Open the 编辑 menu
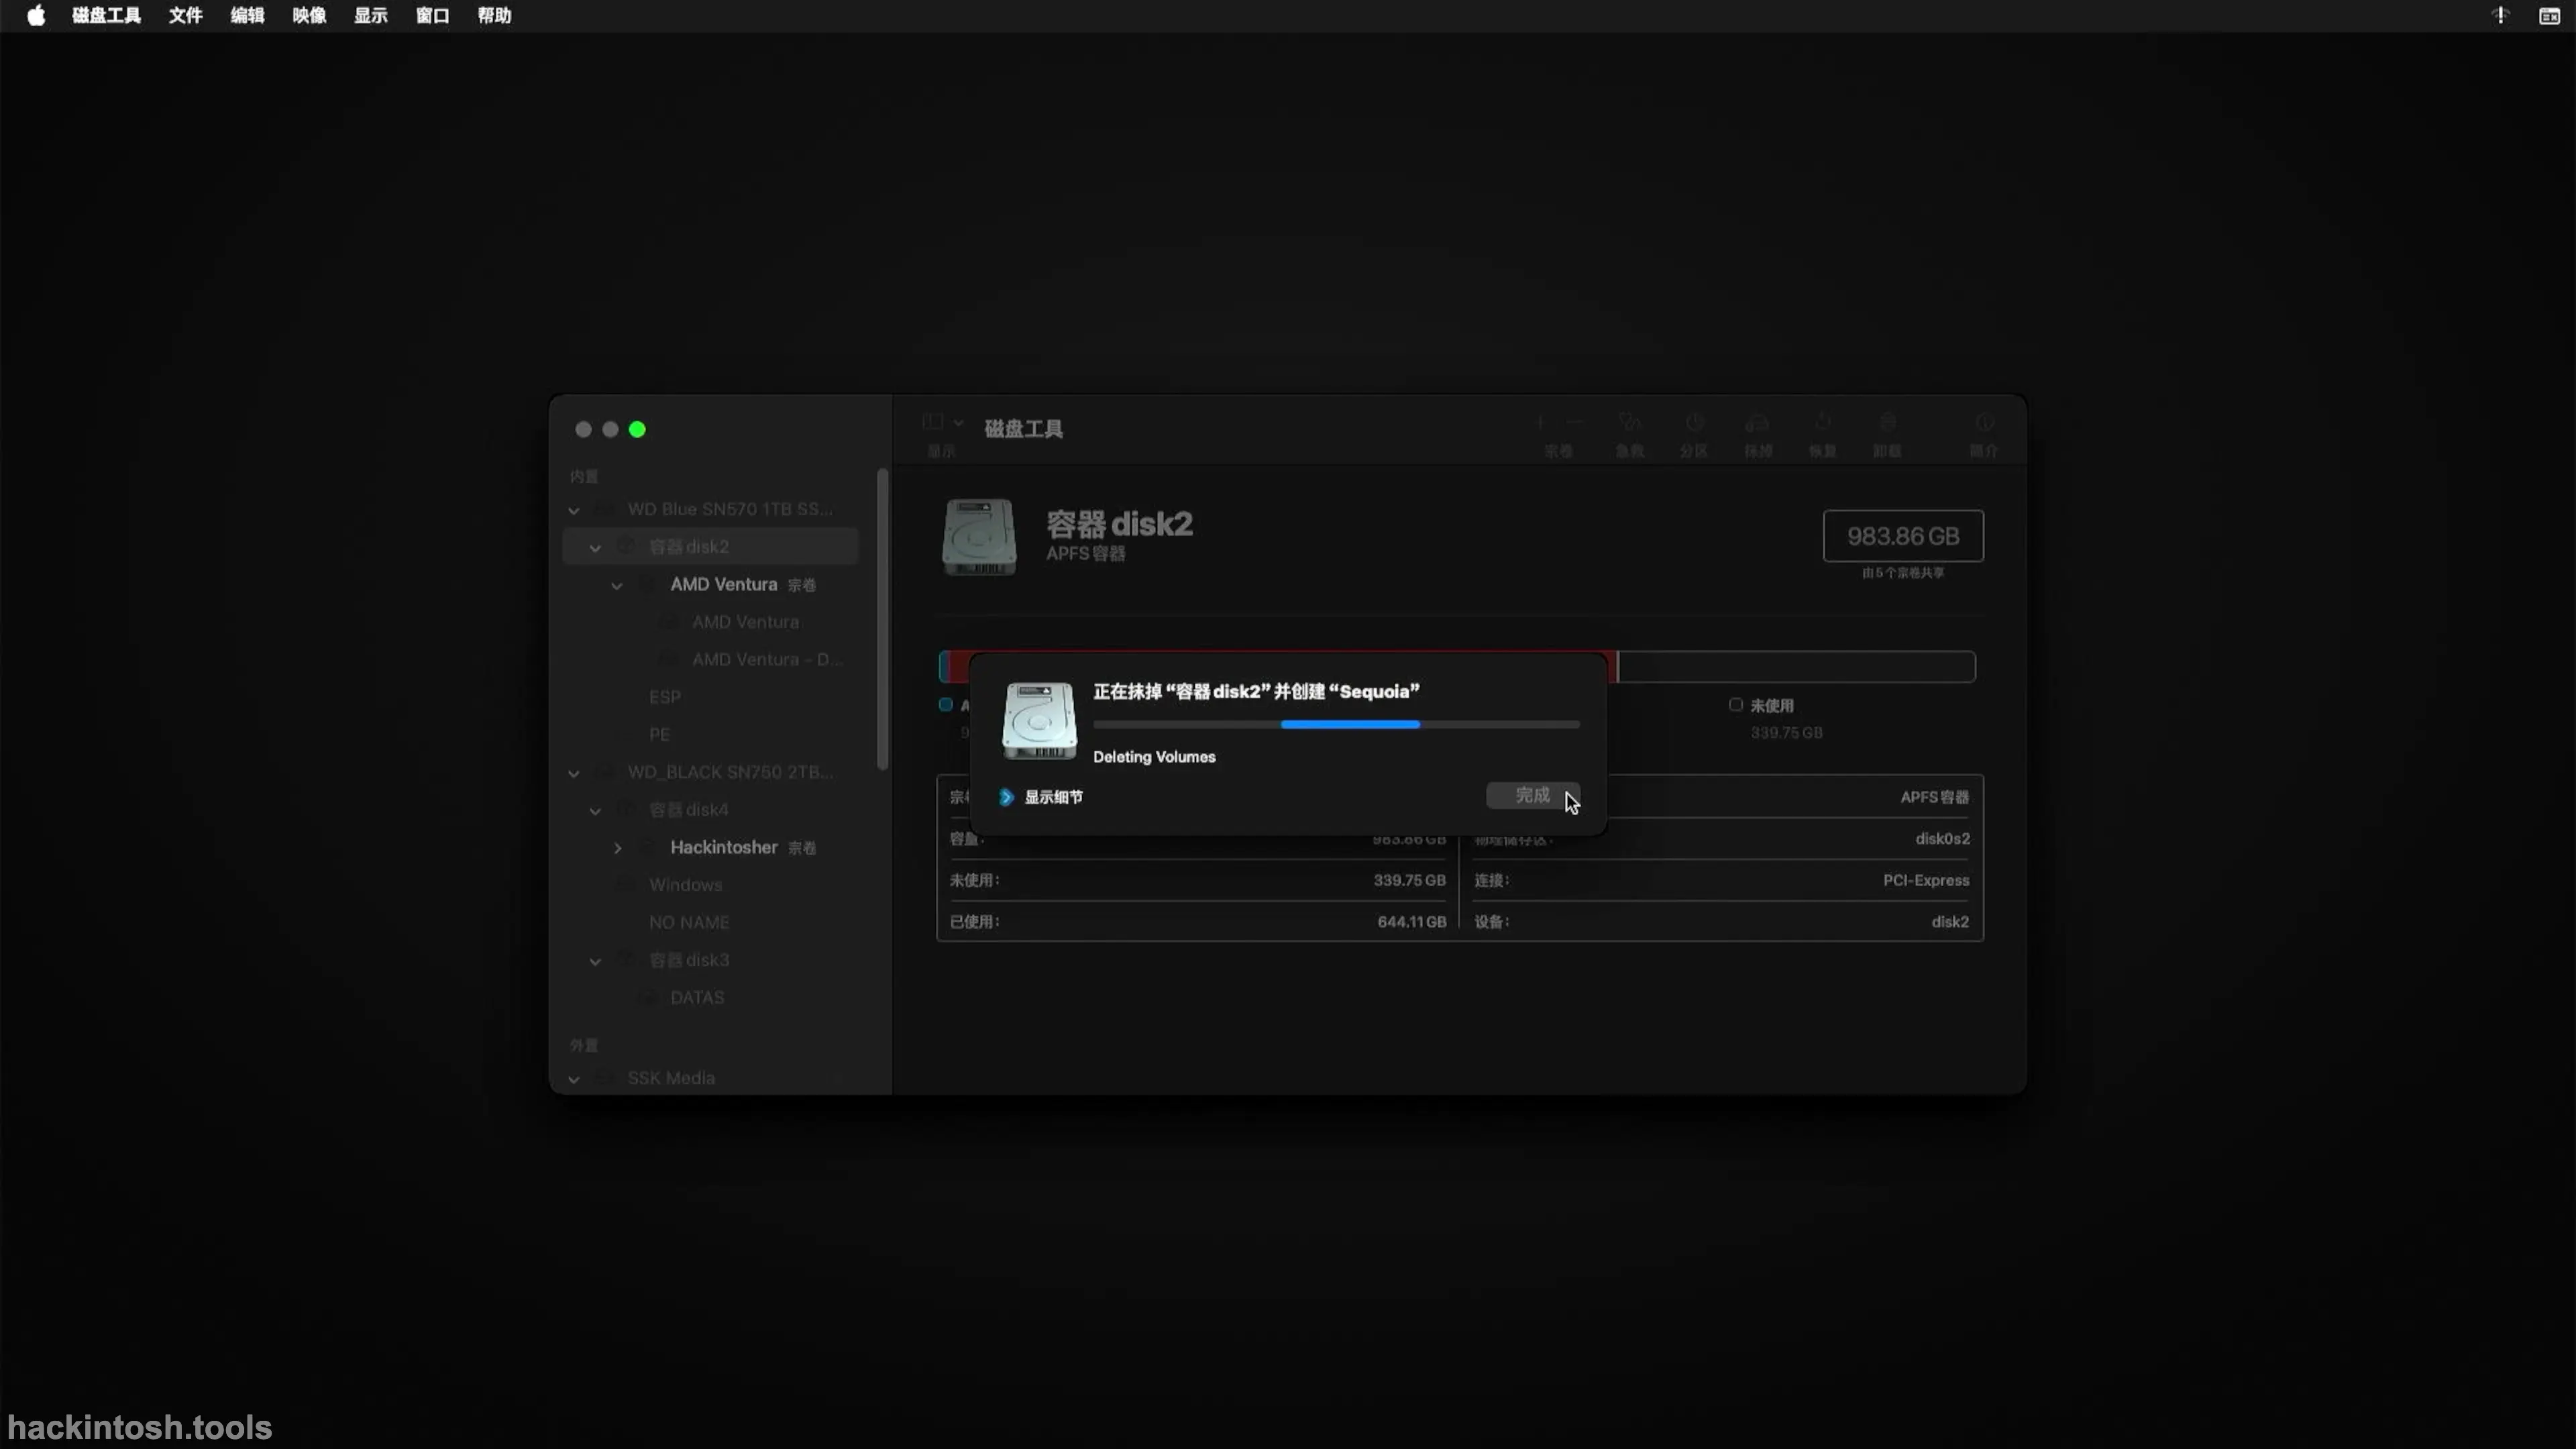Viewport: 2576px width, 1449px height. 247,15
